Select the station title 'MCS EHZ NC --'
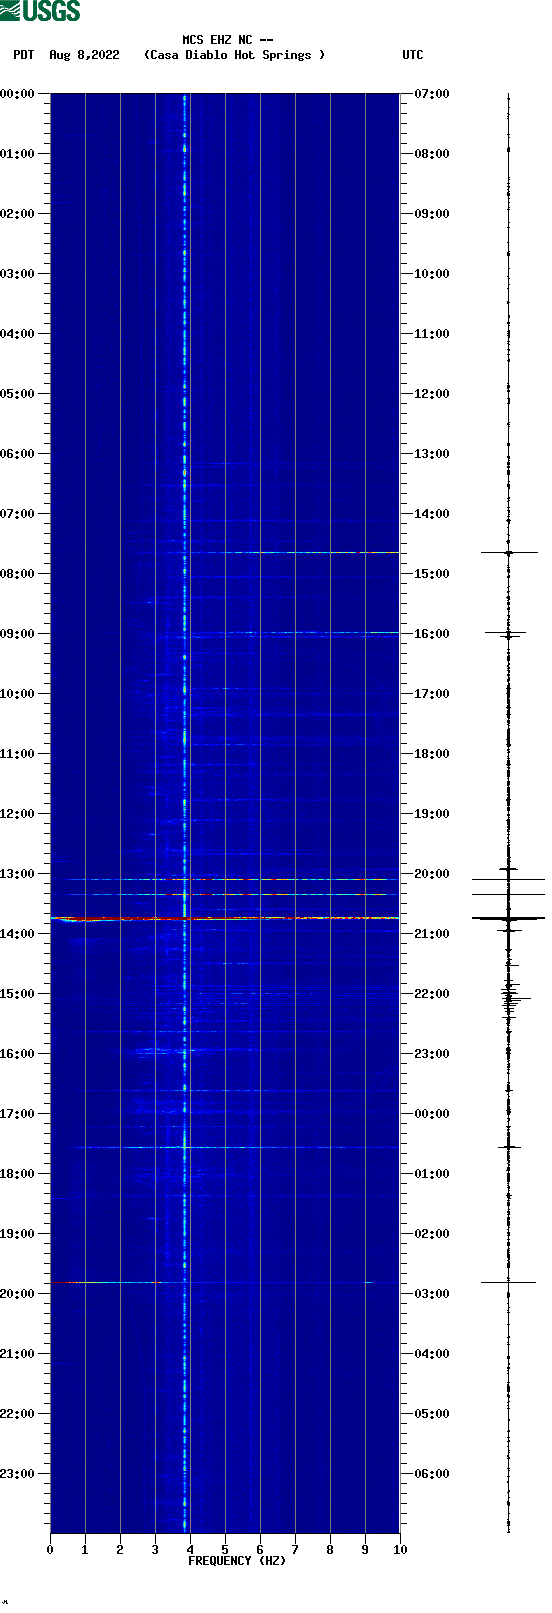The image size is (552, 1613). pos(228,40)
